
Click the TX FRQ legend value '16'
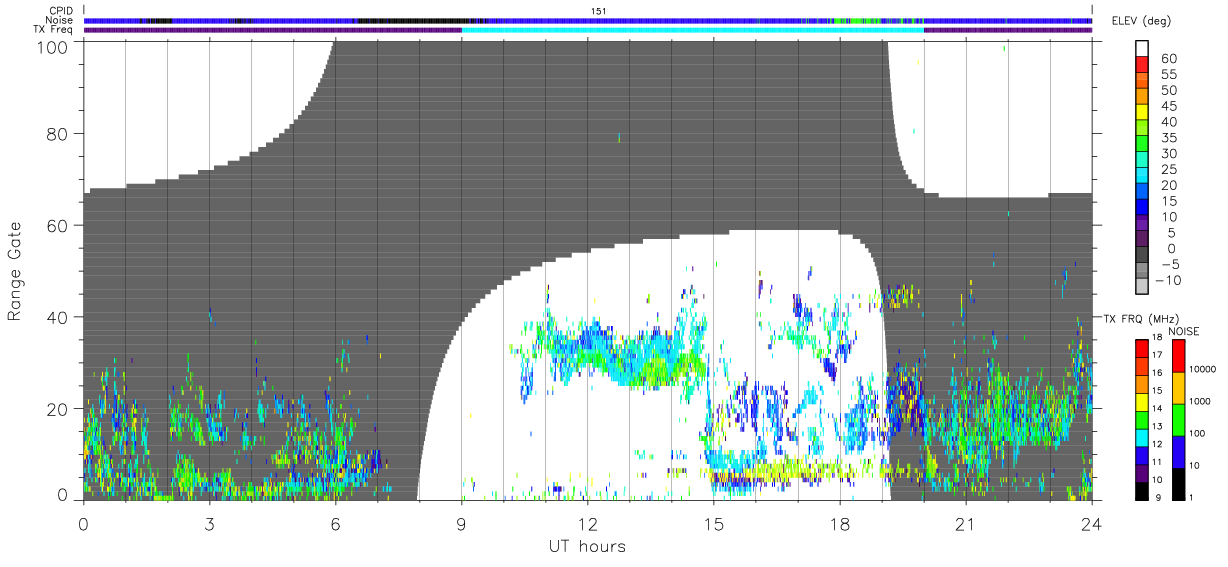(1155, 373)
